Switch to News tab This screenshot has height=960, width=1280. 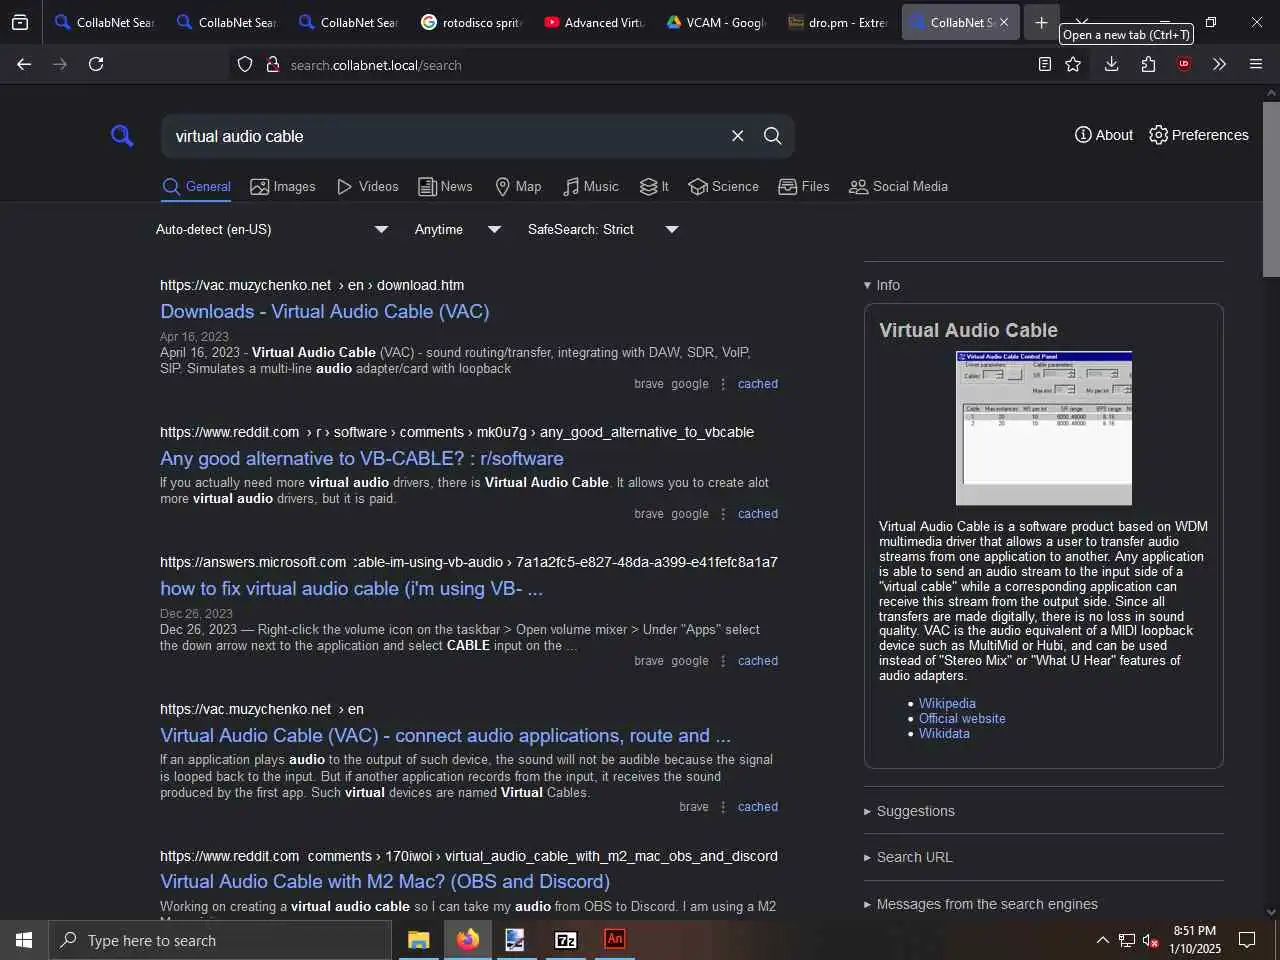coord(445,187)
